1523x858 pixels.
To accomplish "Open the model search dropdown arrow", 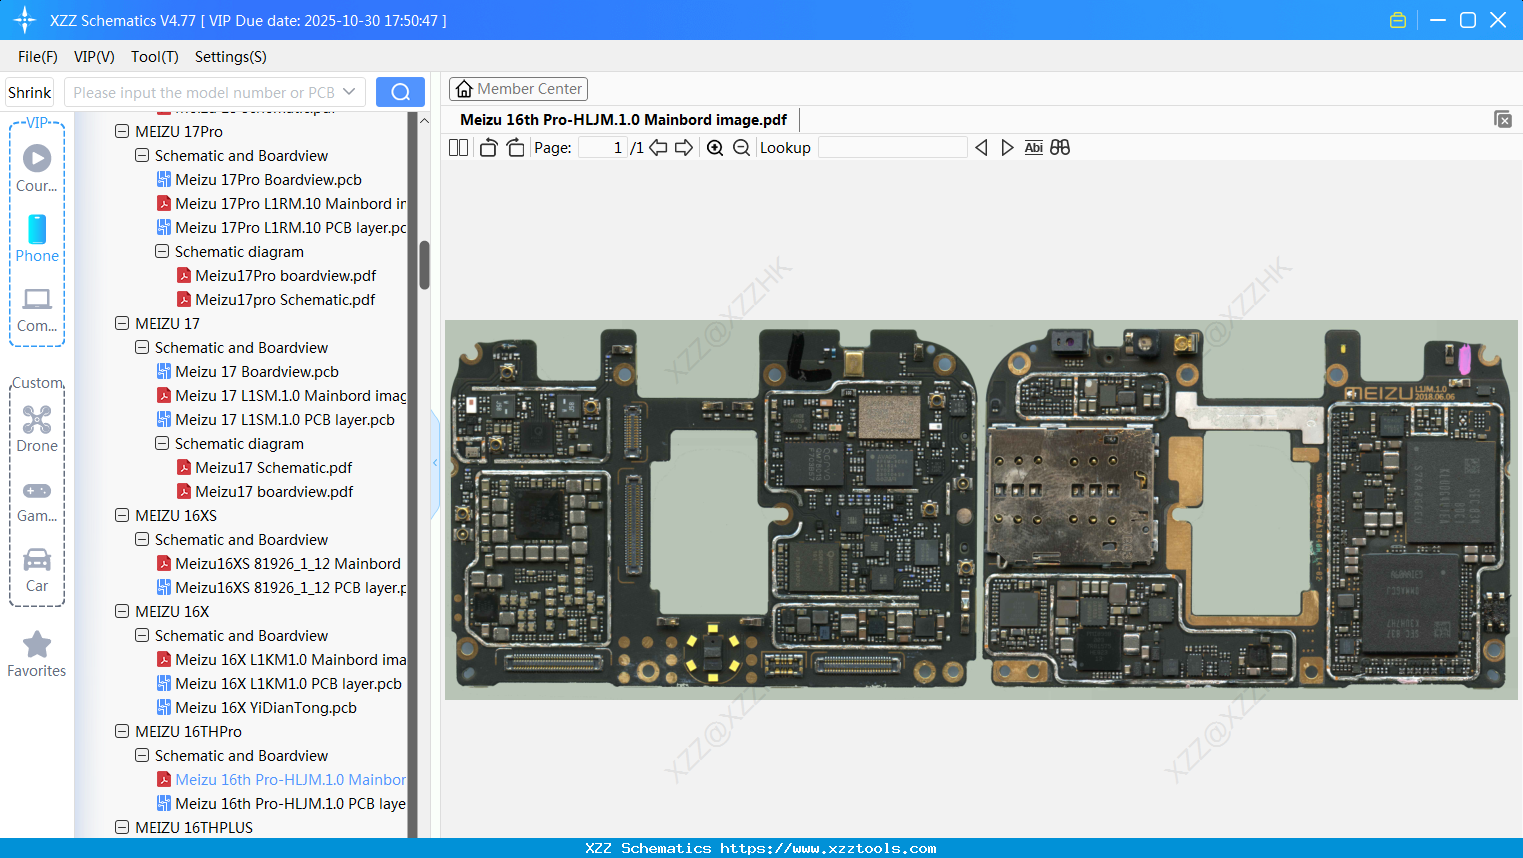I will coord(350,91).
